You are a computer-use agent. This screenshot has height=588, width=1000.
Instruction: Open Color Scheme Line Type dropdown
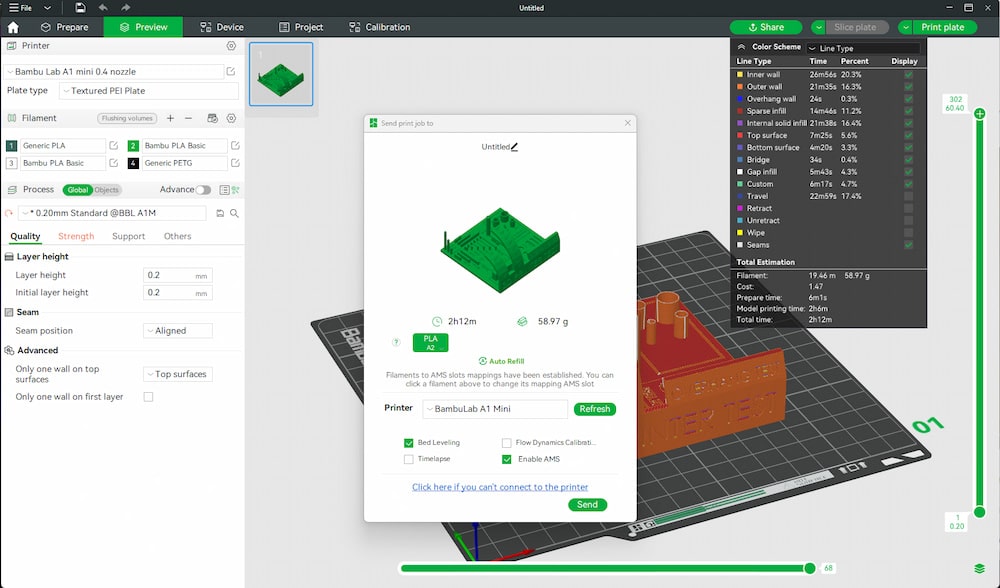(x=863, y=48)
